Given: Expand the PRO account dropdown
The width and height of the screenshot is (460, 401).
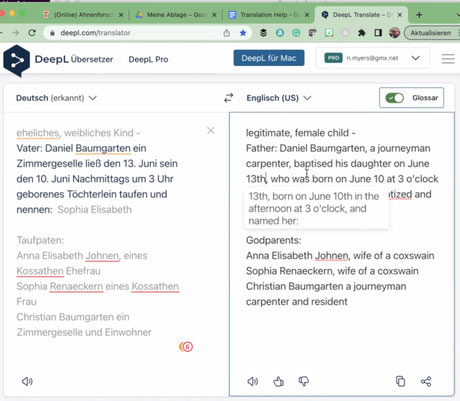Looking at the screenshot, I should point(415,58).
